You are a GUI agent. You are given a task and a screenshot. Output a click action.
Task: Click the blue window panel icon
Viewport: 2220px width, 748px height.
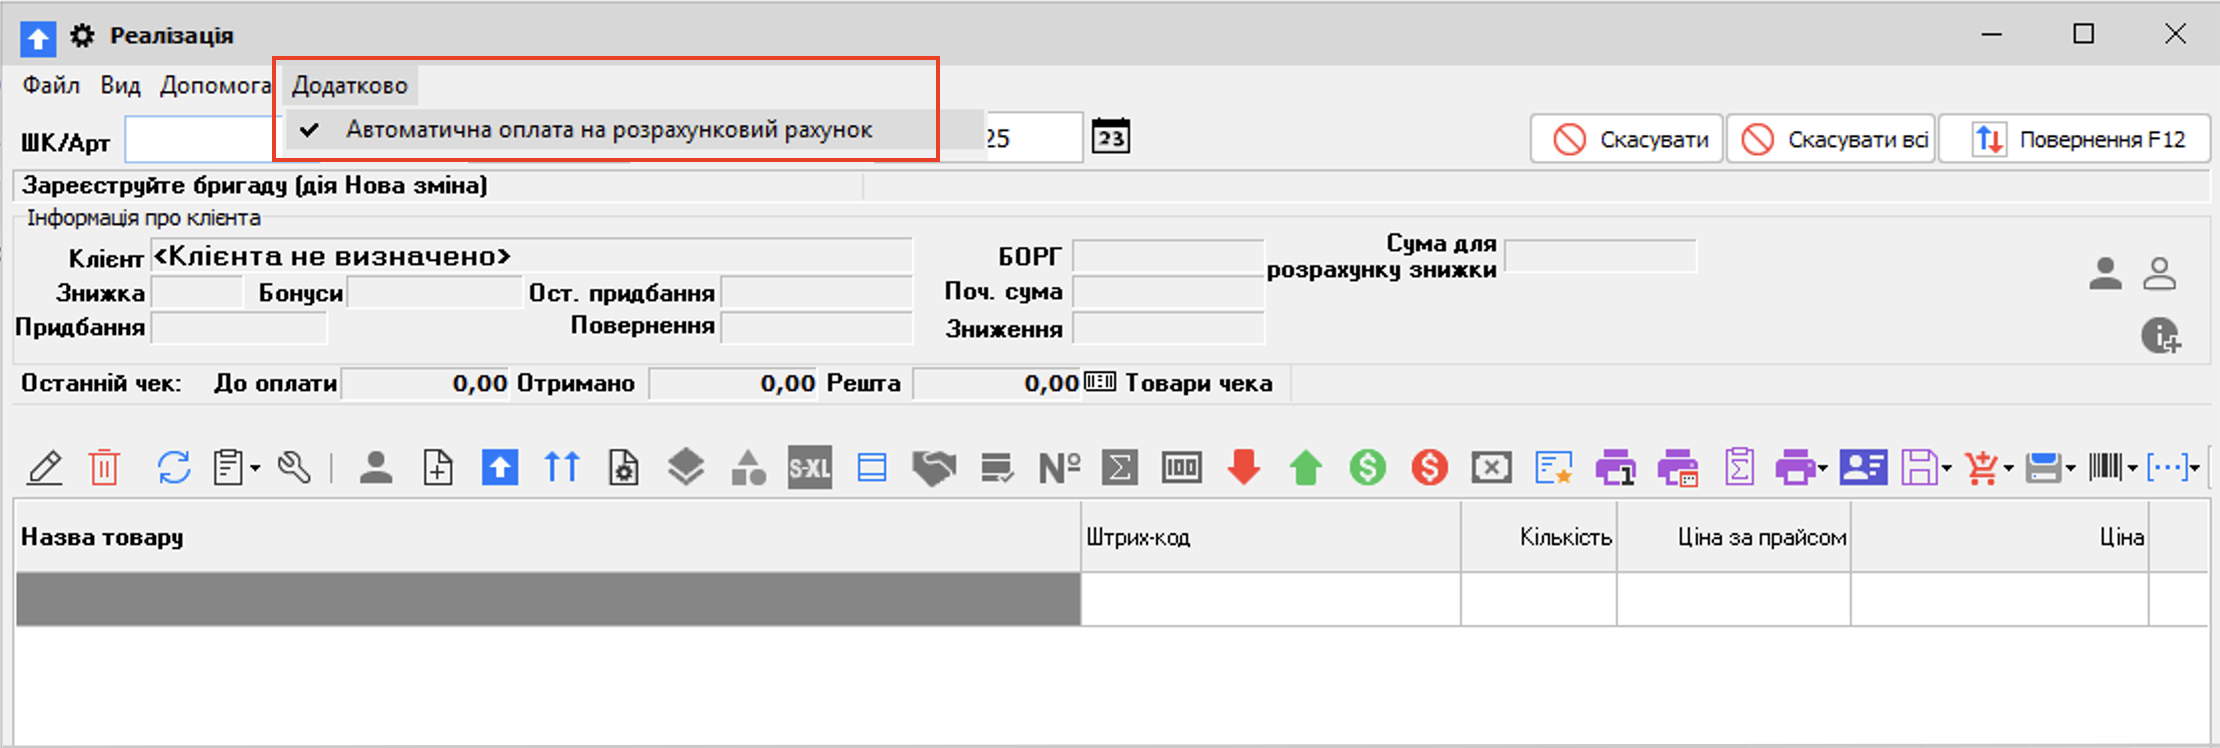click(x=872, y=467)
